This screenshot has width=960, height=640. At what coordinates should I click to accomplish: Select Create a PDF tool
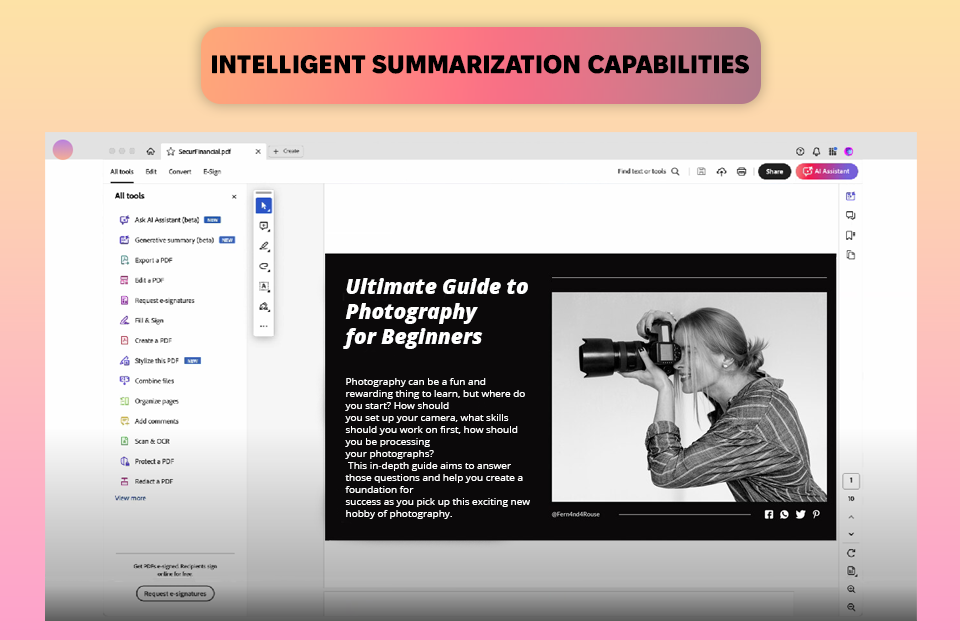pyautogui.click(x=146, y=341)
